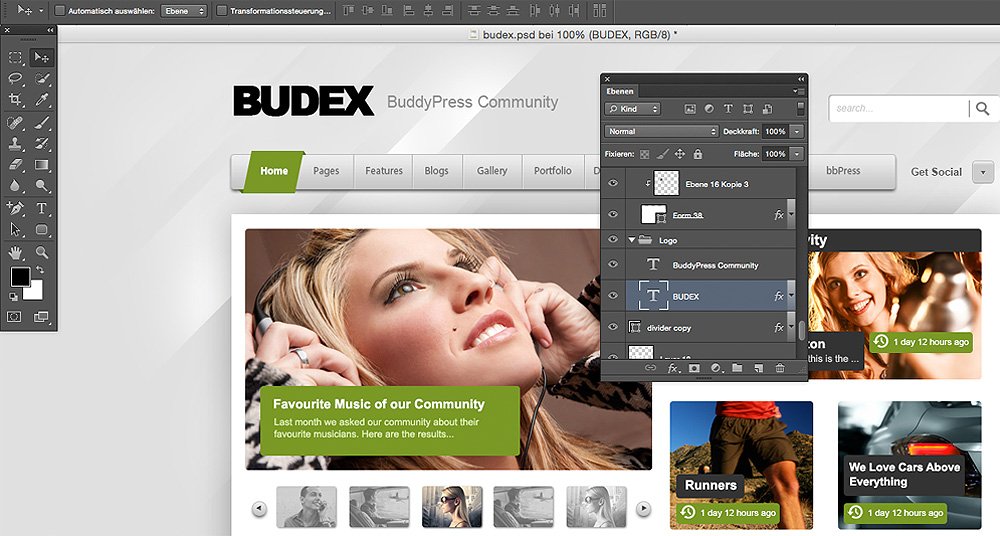This screenshot has height=536, width=1000.
Task: Hide the Form 38 layer
Action: click(x=613, y=214)
